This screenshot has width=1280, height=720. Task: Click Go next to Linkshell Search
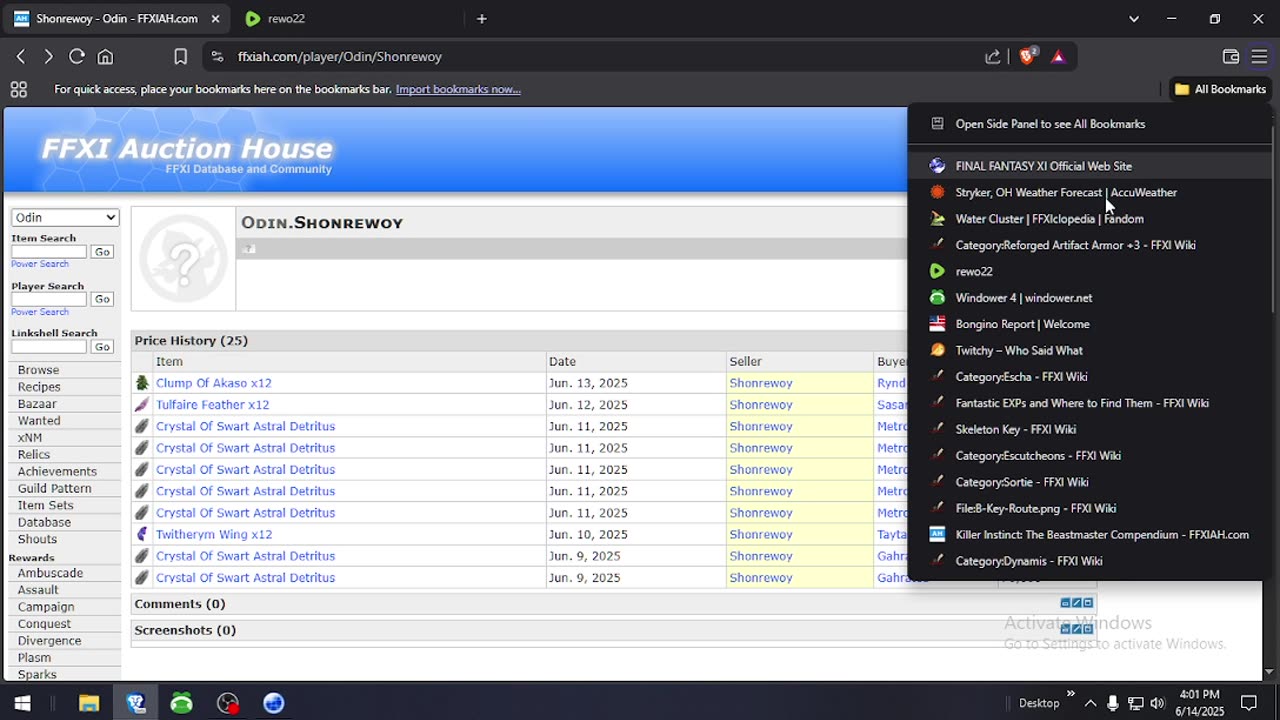[102, 347]
